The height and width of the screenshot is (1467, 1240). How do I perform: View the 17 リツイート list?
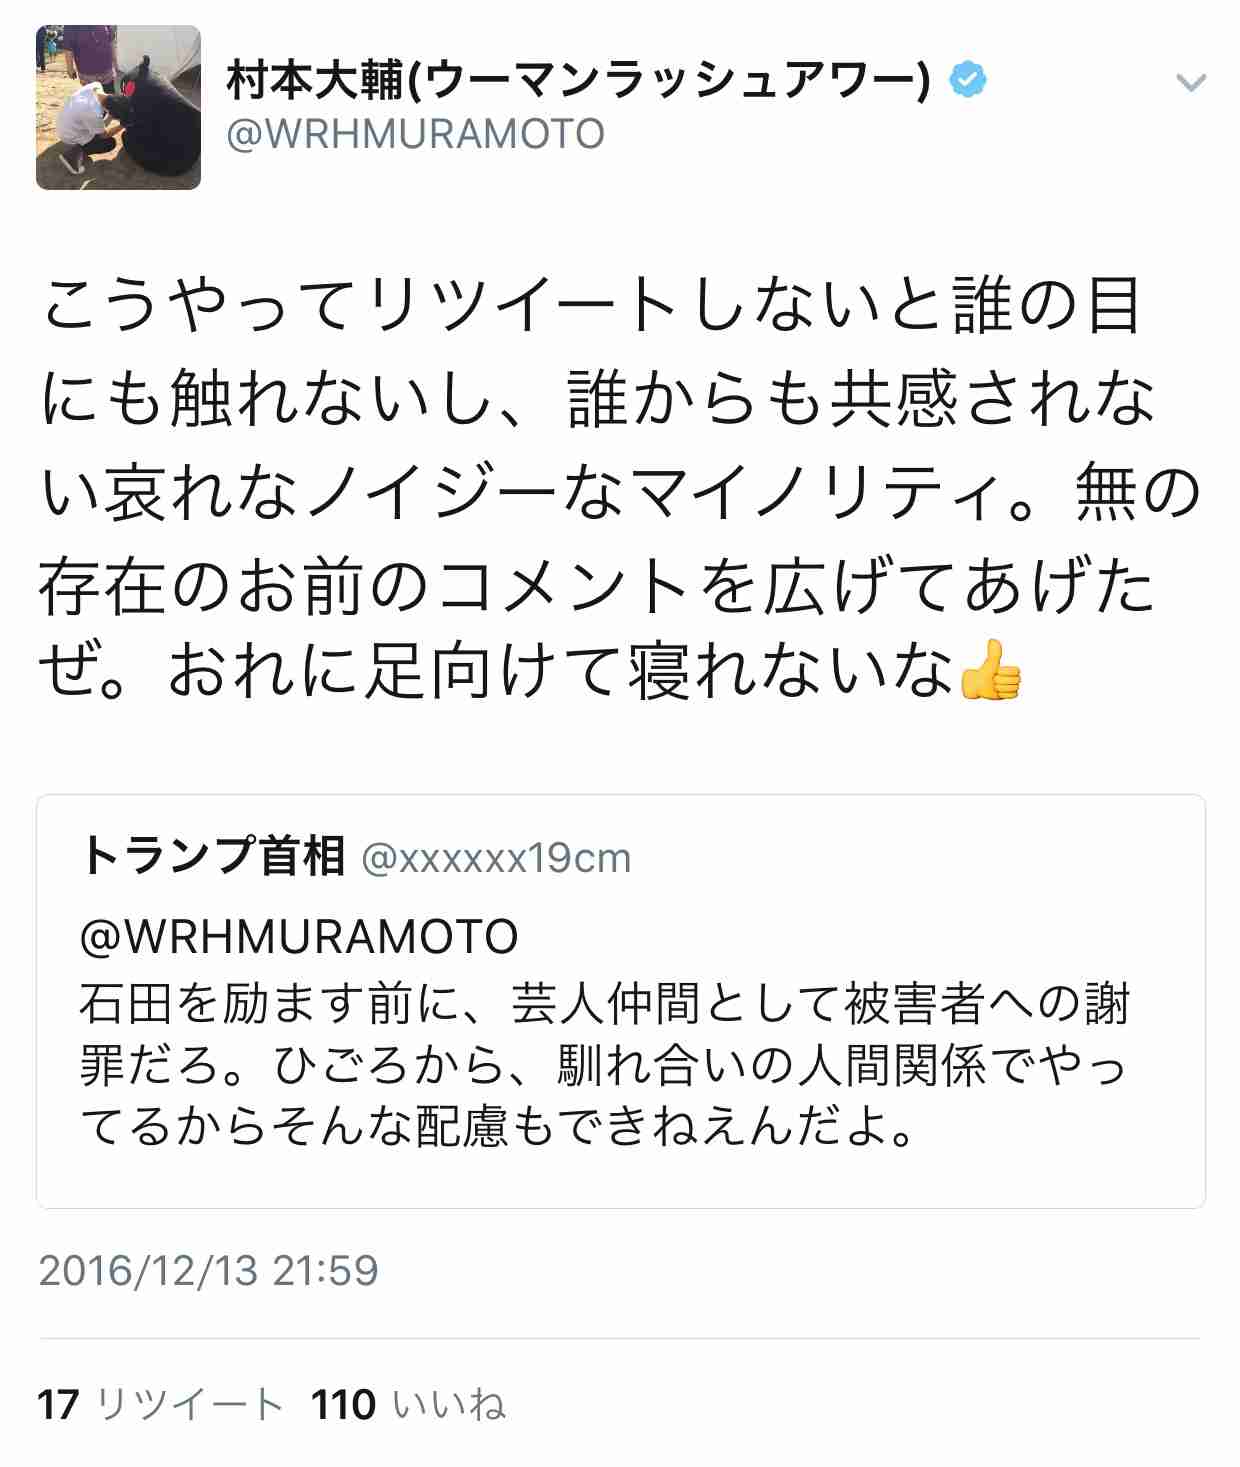[x=161, y=1404]
